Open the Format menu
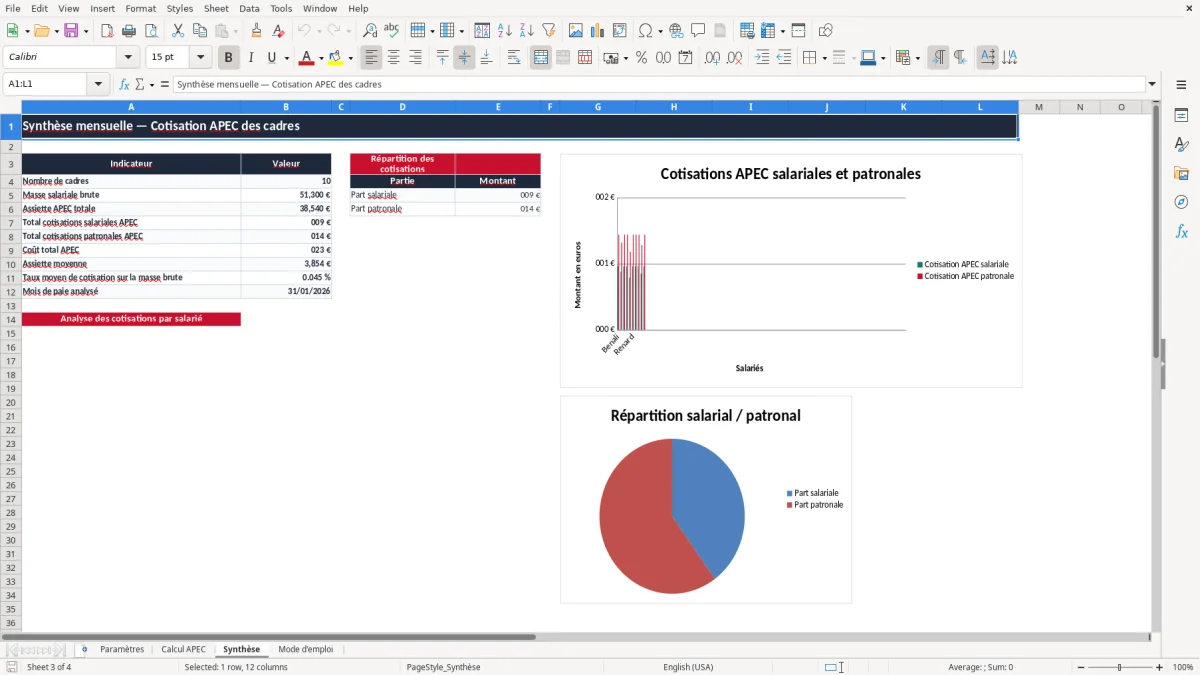This screenshot has width=1200, height=675. click(x=140, y=8)
